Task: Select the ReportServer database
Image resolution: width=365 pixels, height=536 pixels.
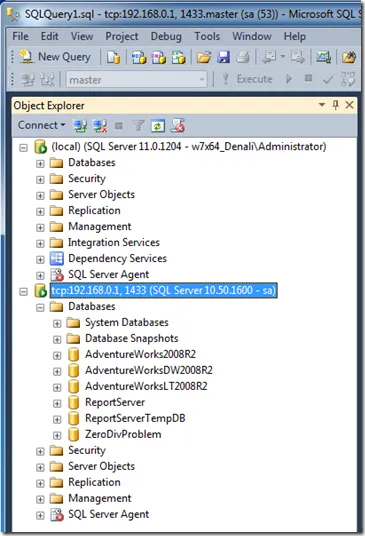Action: 115,402
